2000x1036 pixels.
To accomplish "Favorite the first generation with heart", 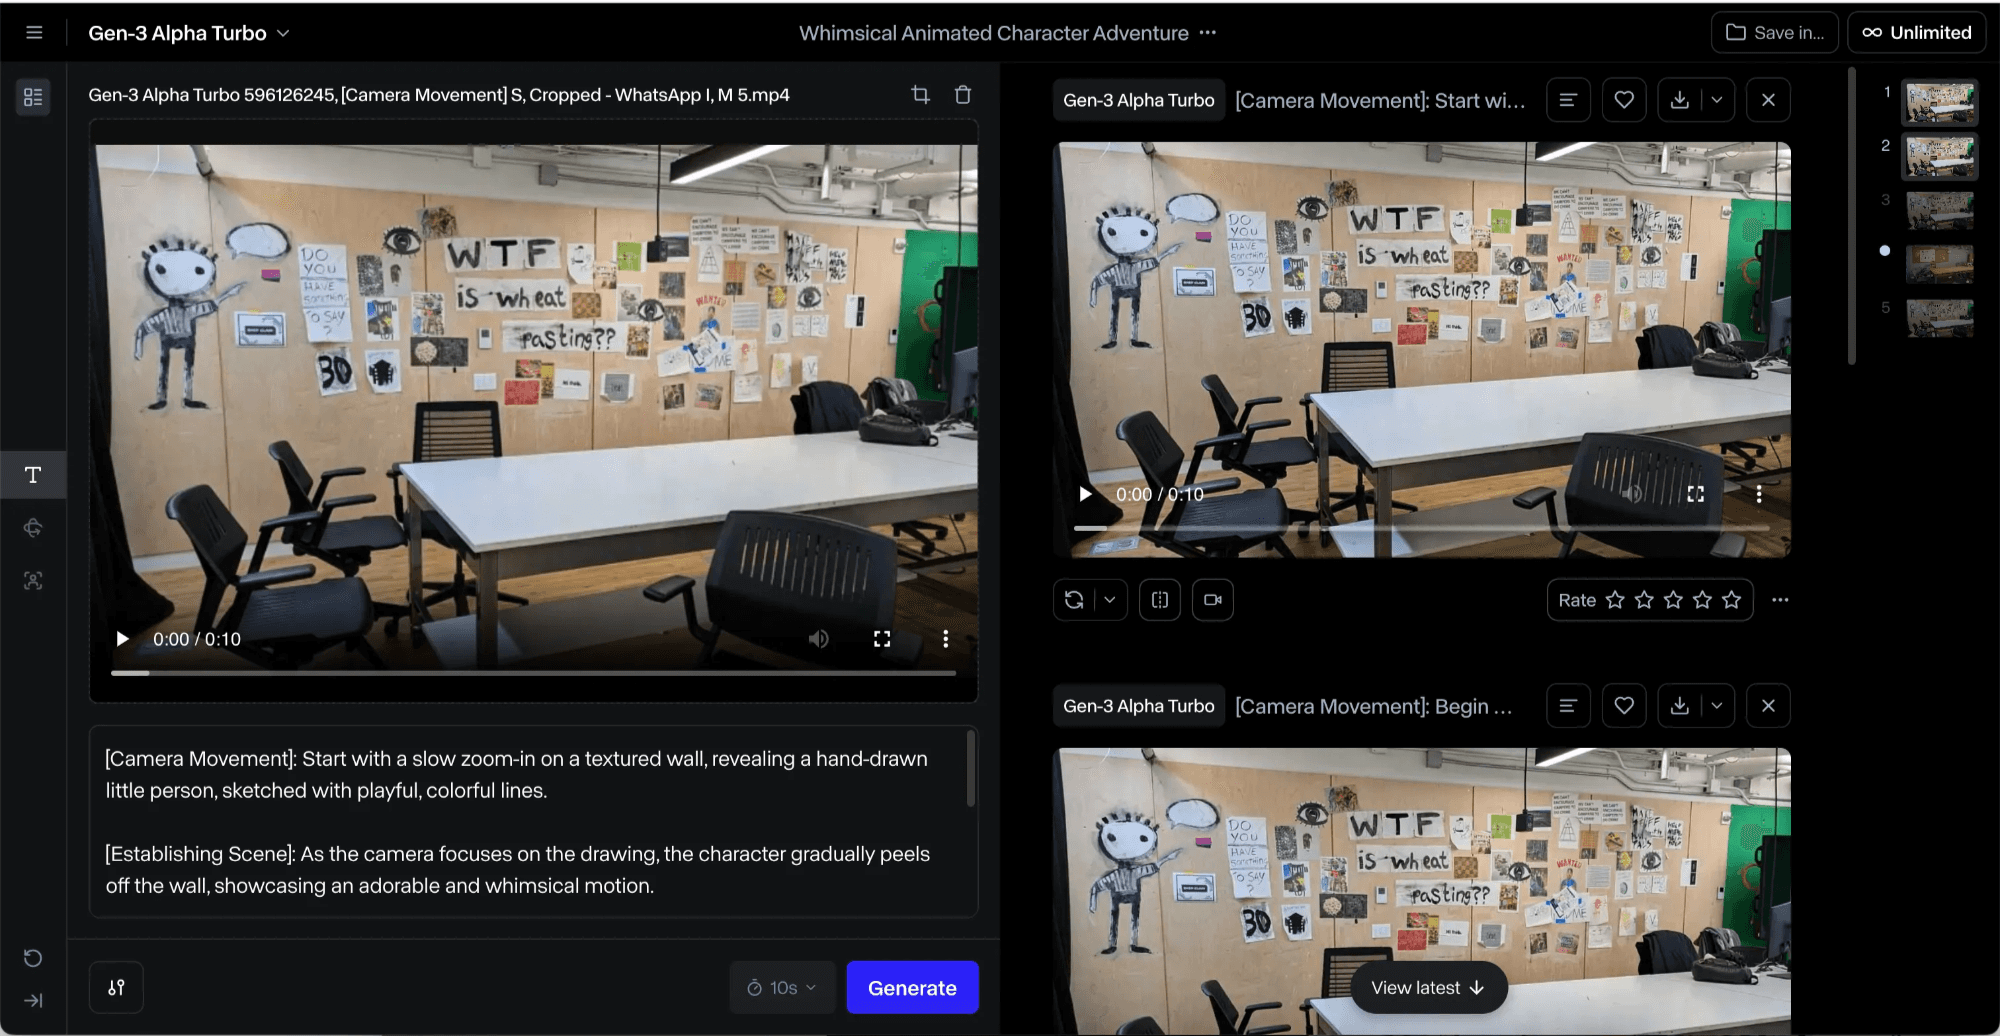I will 1624,100.
